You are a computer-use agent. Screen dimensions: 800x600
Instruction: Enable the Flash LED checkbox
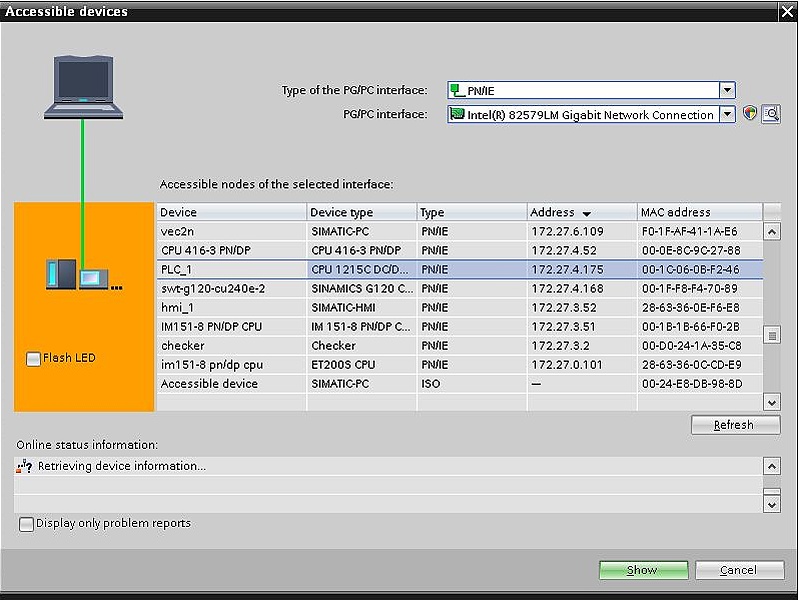point(33,359)
